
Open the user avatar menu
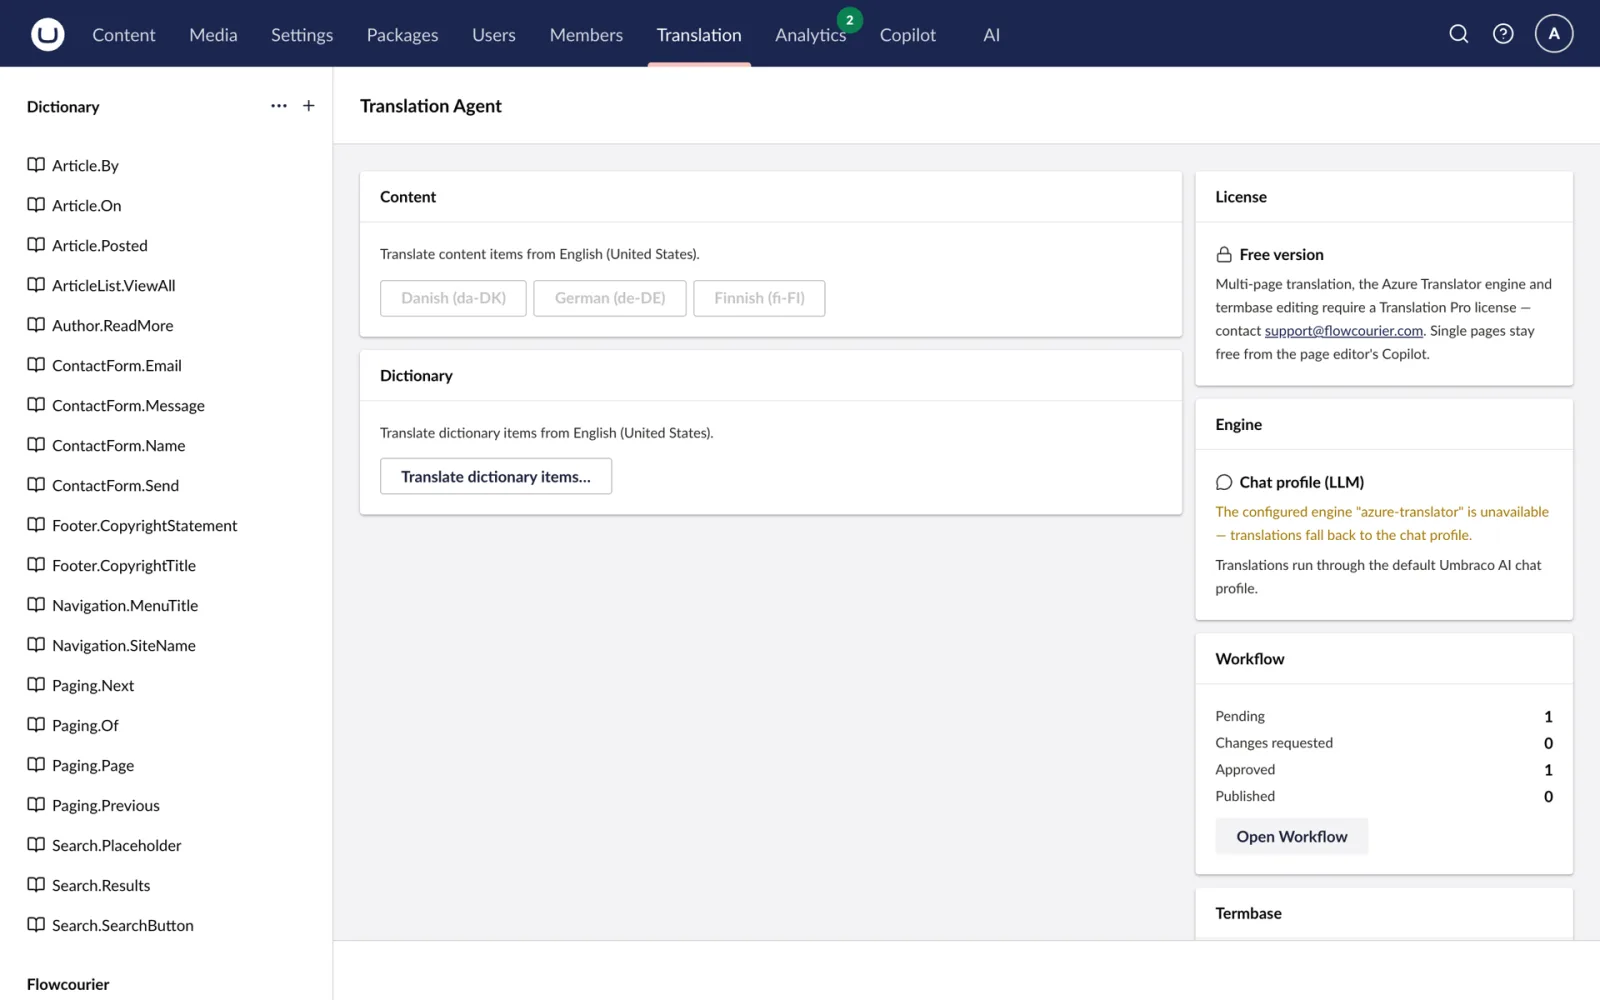(x=1554, y=34)
